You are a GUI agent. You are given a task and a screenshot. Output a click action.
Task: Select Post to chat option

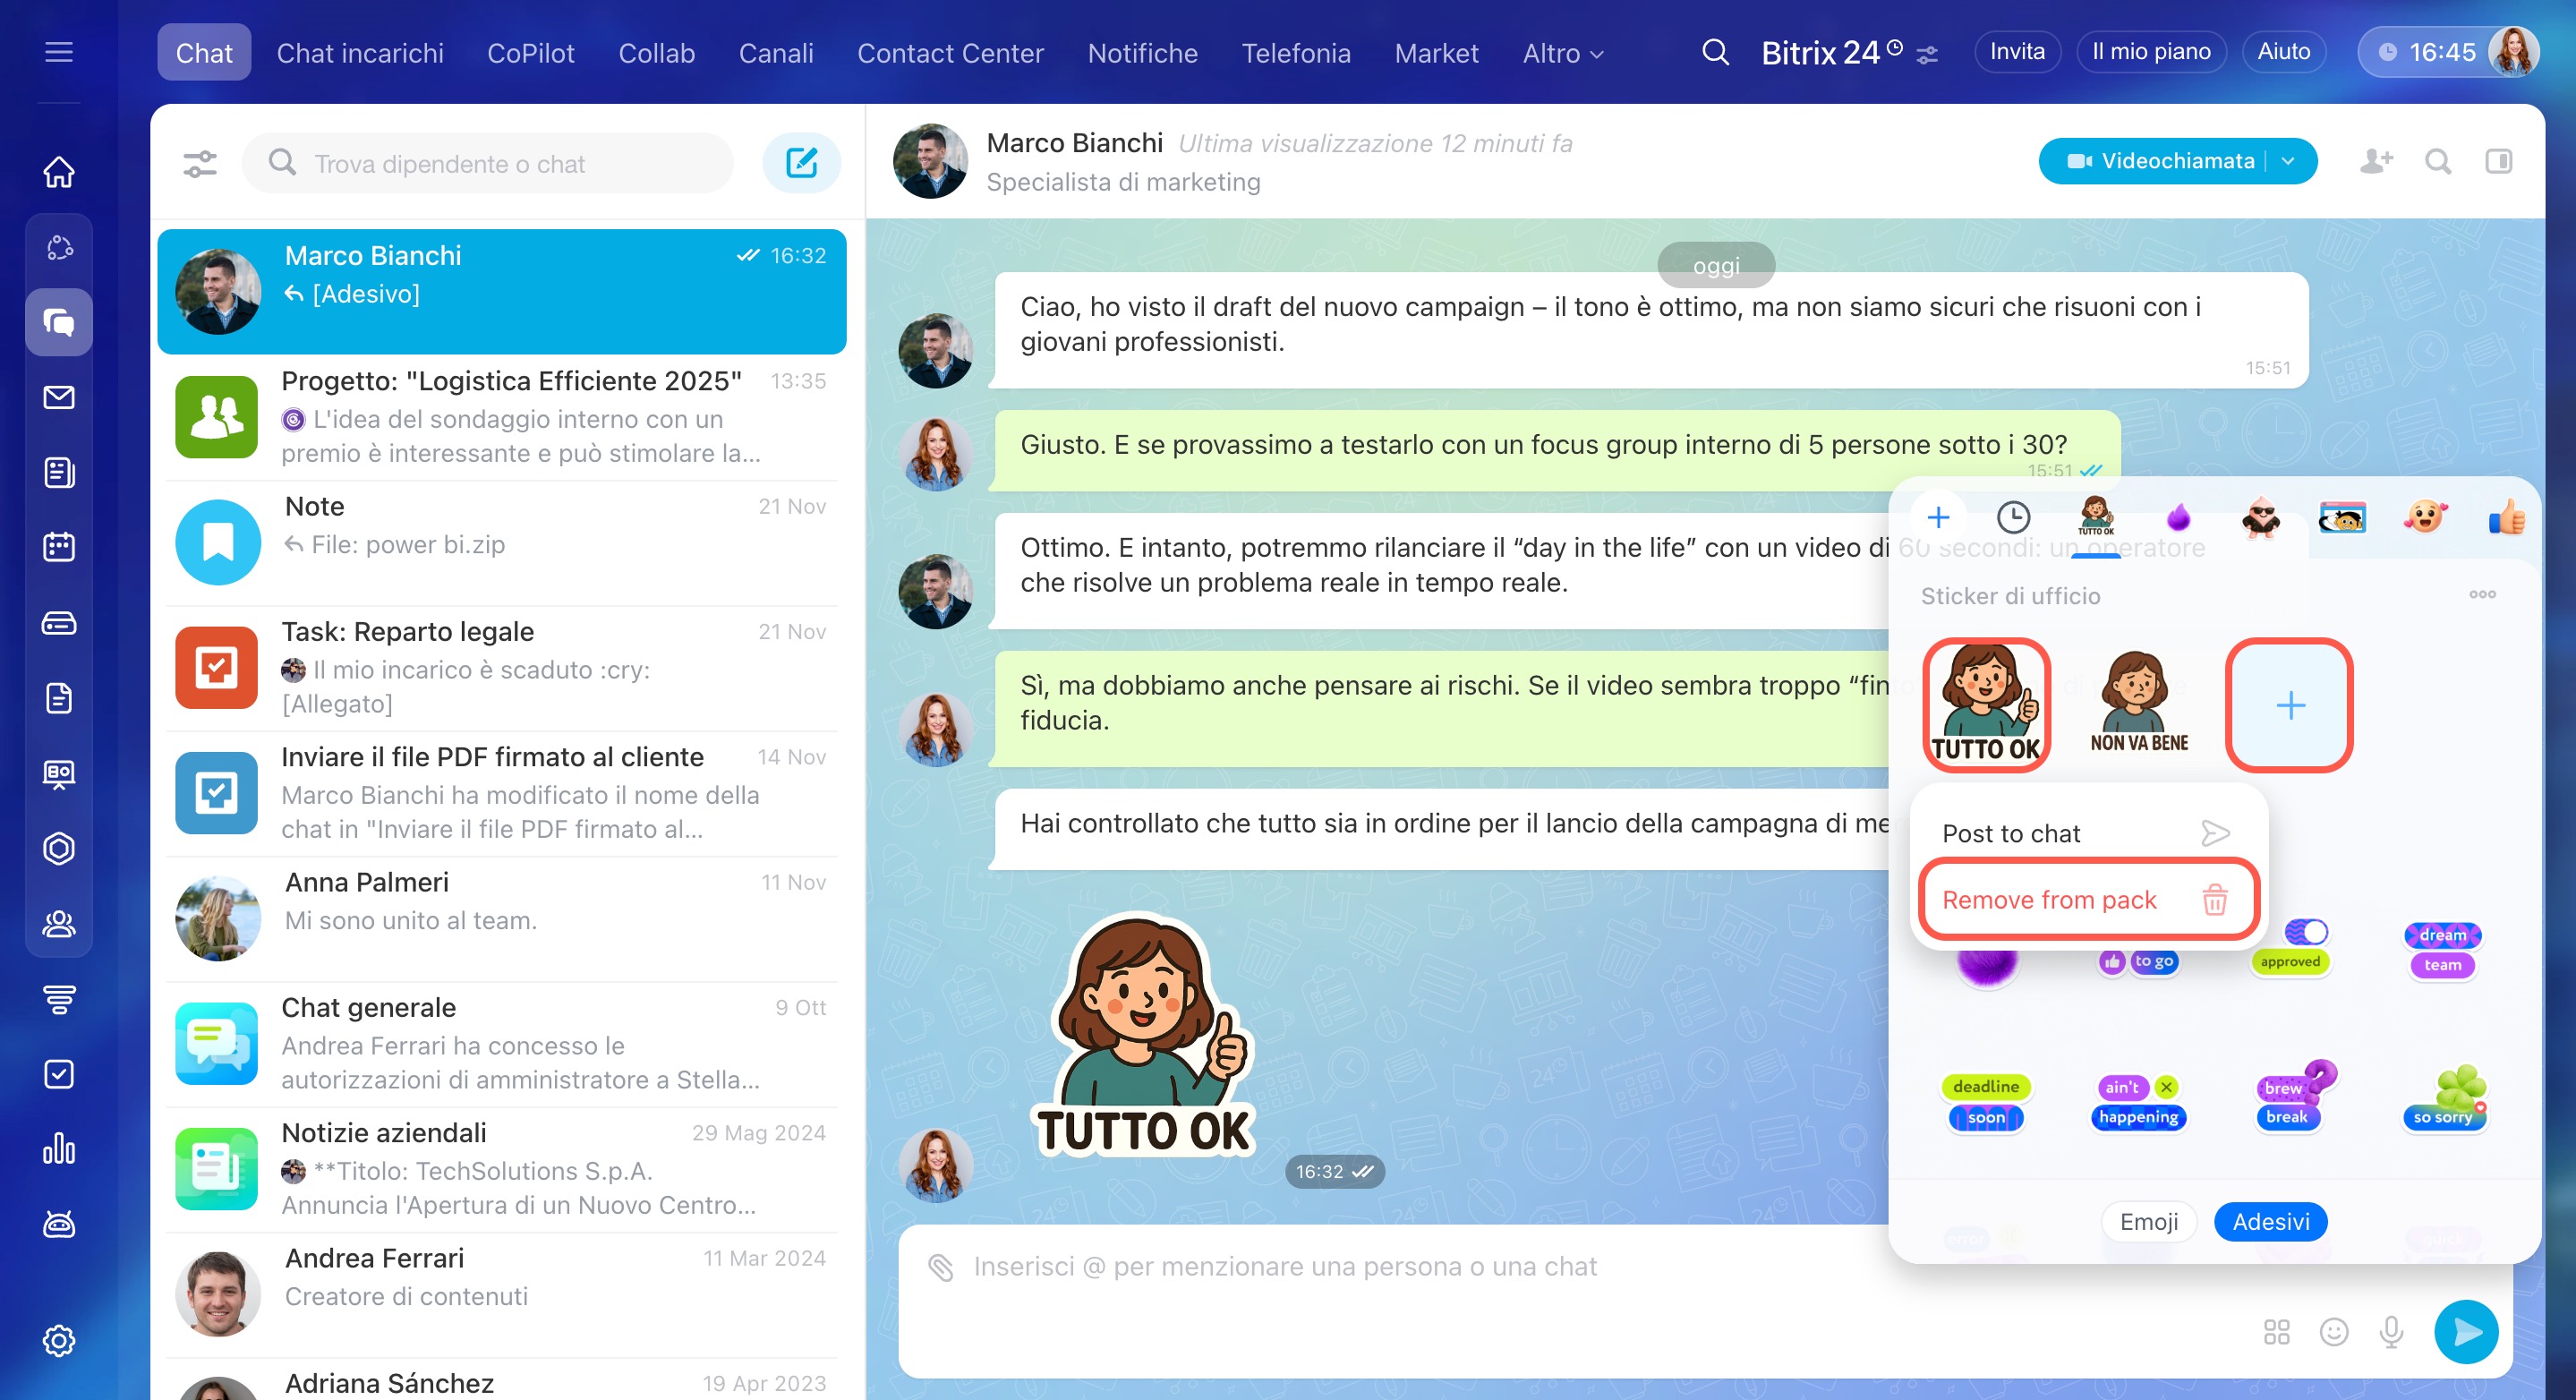point(2086,833)
